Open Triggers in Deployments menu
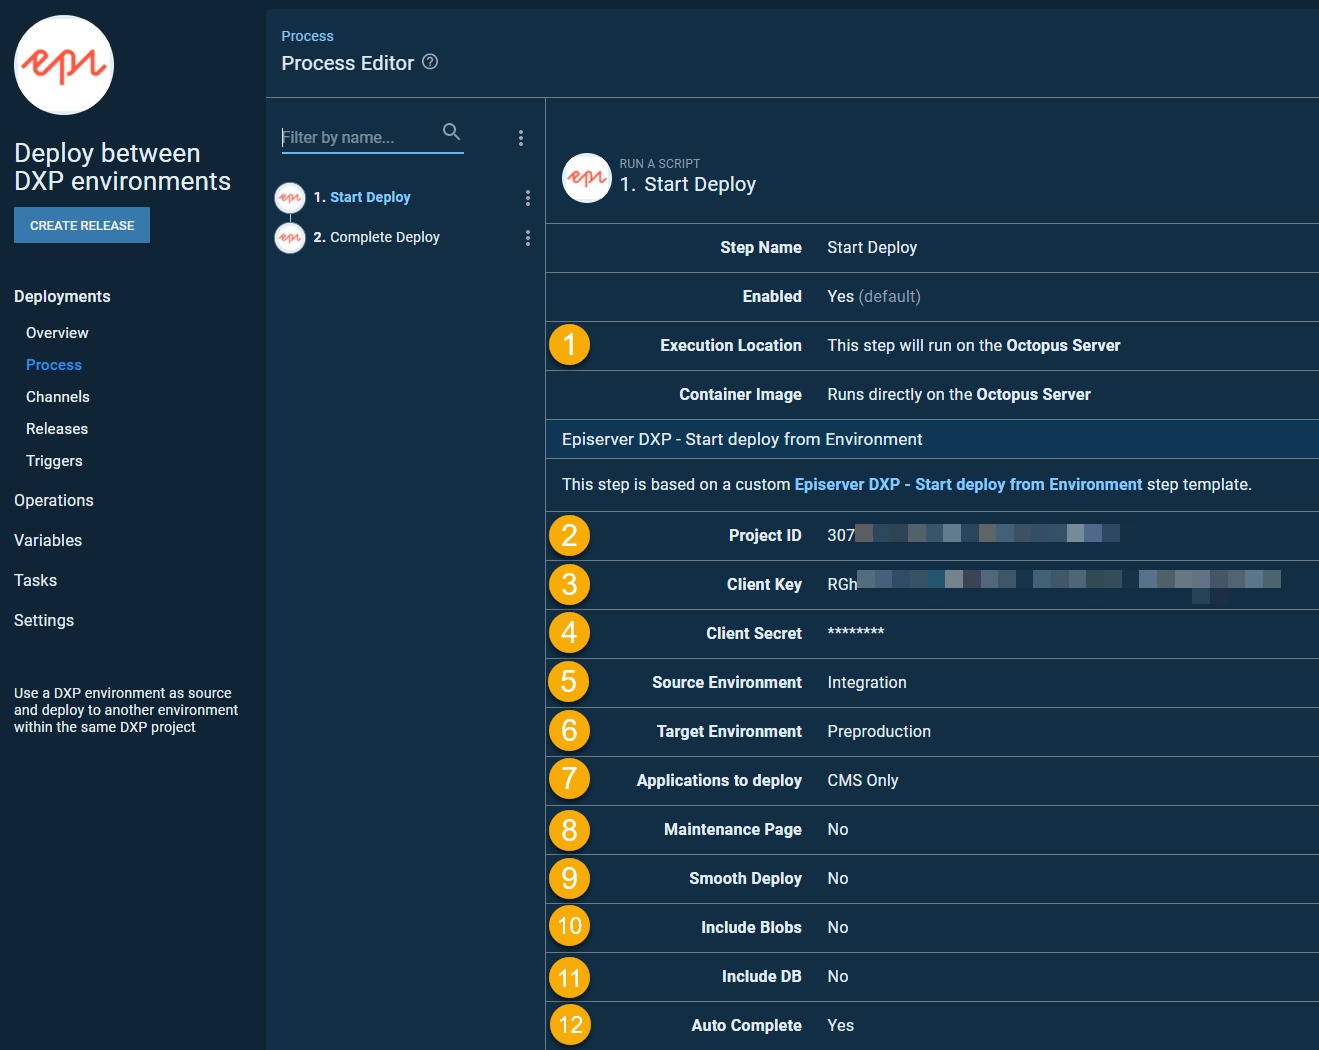This screenshot has height=1050, width=1319. pos(54,461)
